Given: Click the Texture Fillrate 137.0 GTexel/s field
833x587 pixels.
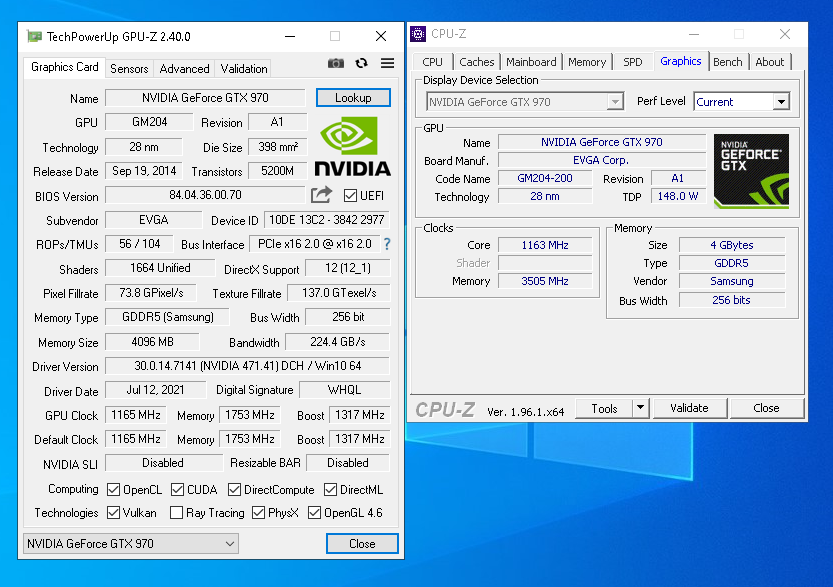Looking at the screenshot, I should tap(339, 293).
